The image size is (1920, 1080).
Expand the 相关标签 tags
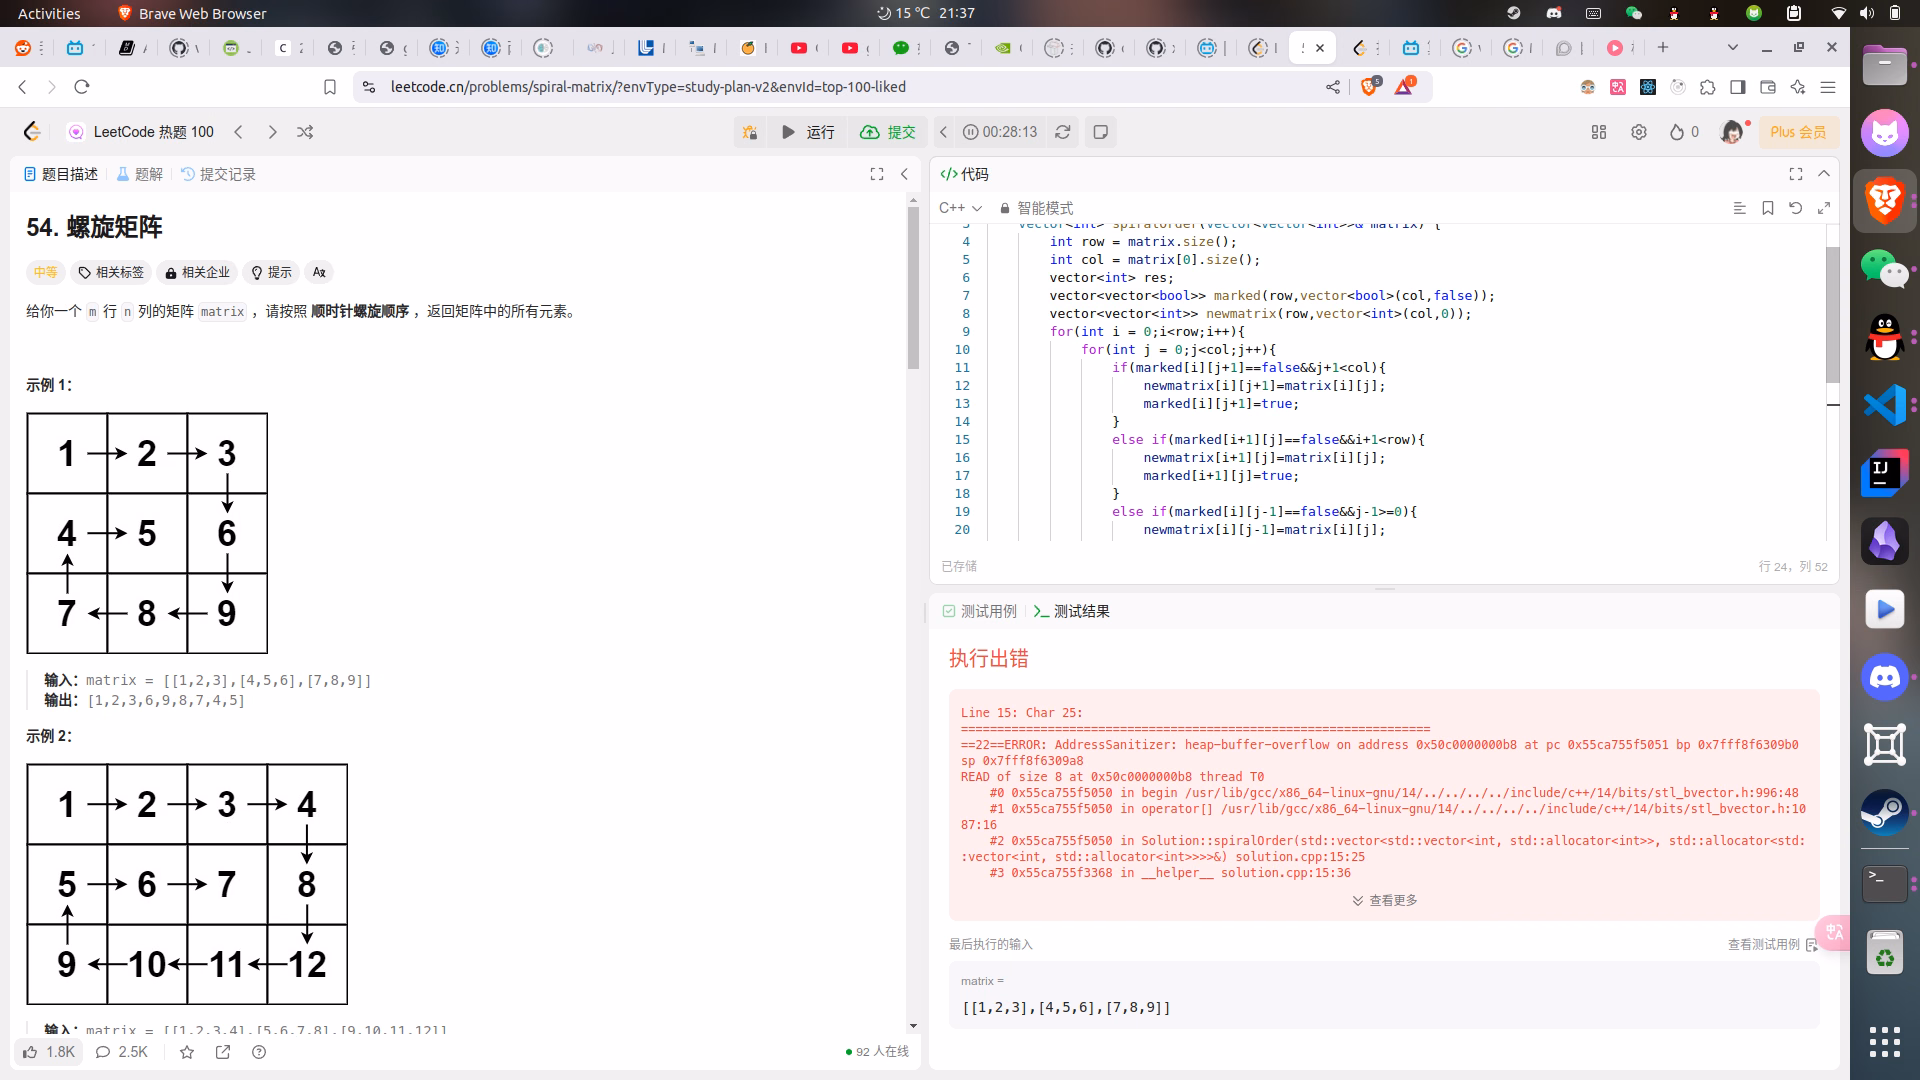click(111, 272)
